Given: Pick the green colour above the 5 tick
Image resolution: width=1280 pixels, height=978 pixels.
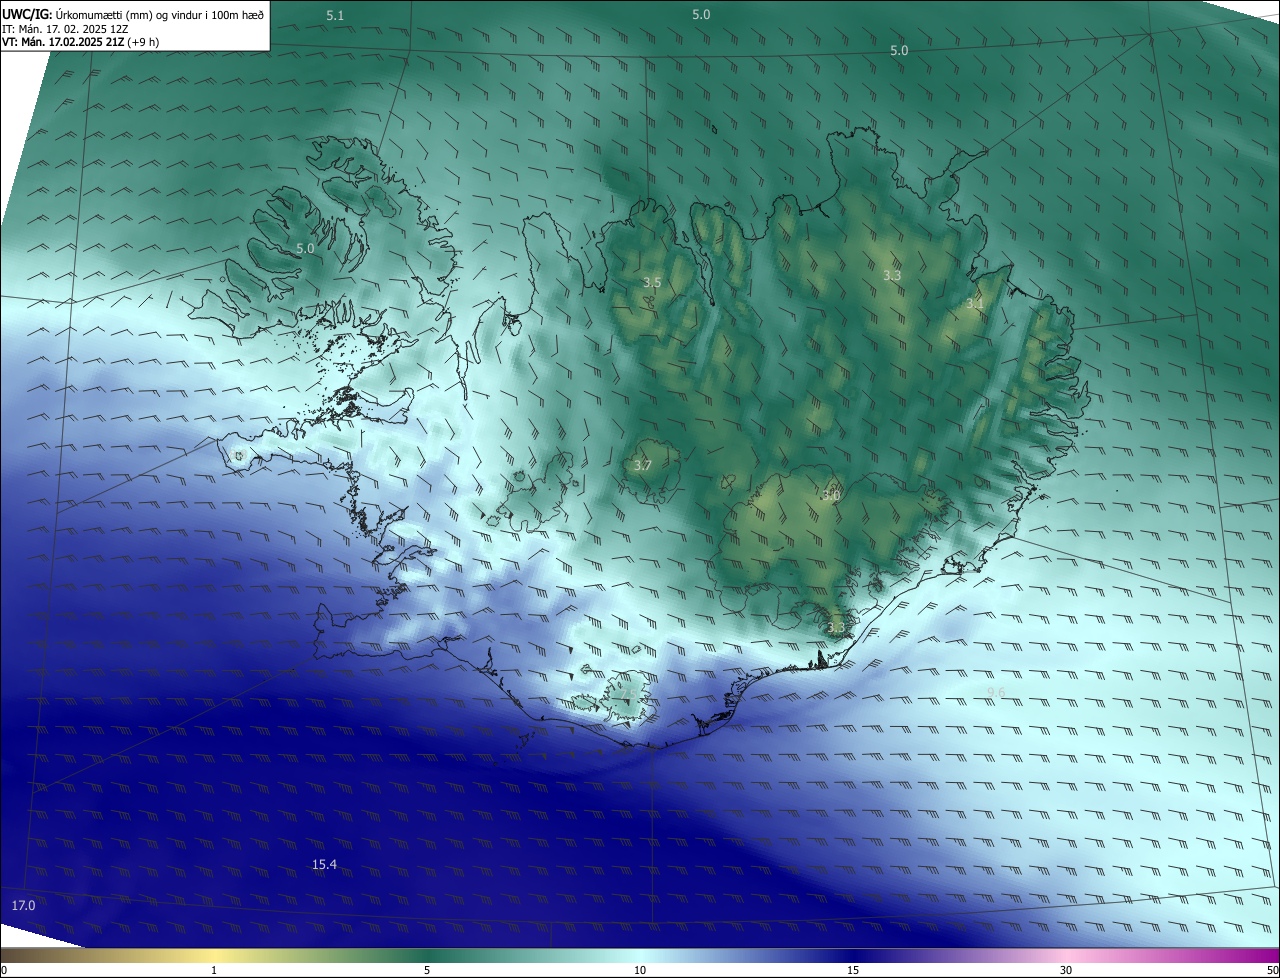Looking at the screenshot, I should pos(427,955).
